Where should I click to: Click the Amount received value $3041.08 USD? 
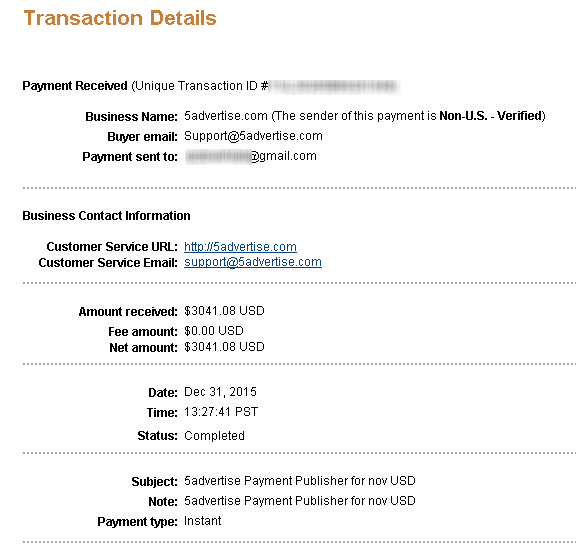(x=224, y=311)
